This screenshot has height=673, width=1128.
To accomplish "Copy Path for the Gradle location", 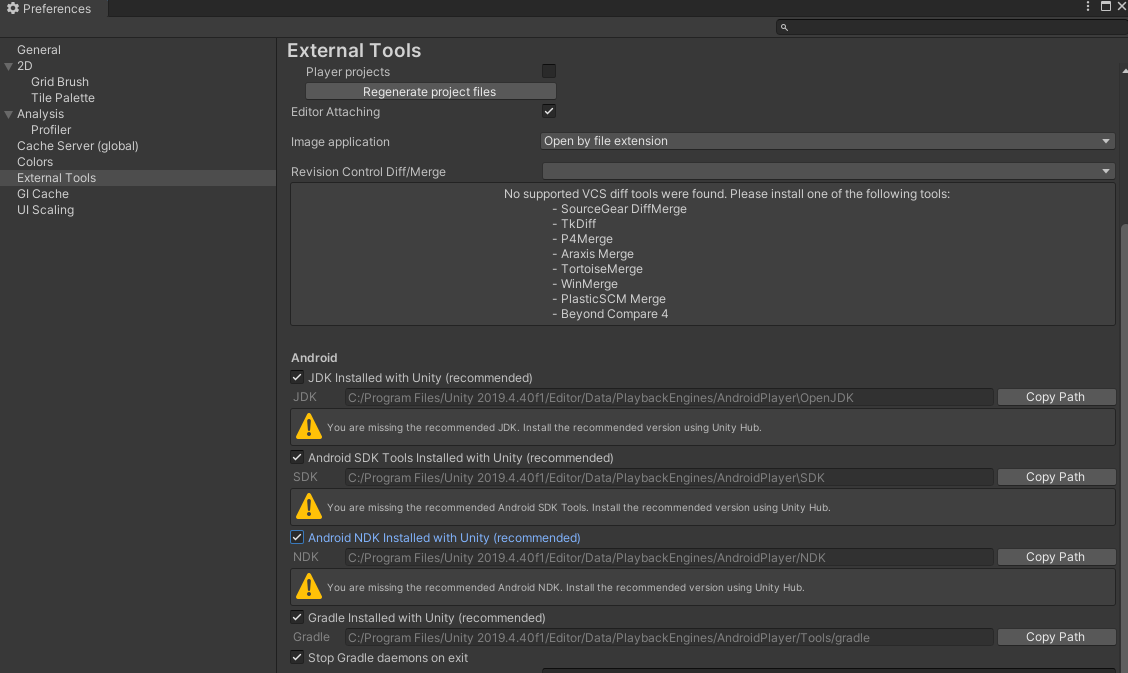I will (1055, 637).
